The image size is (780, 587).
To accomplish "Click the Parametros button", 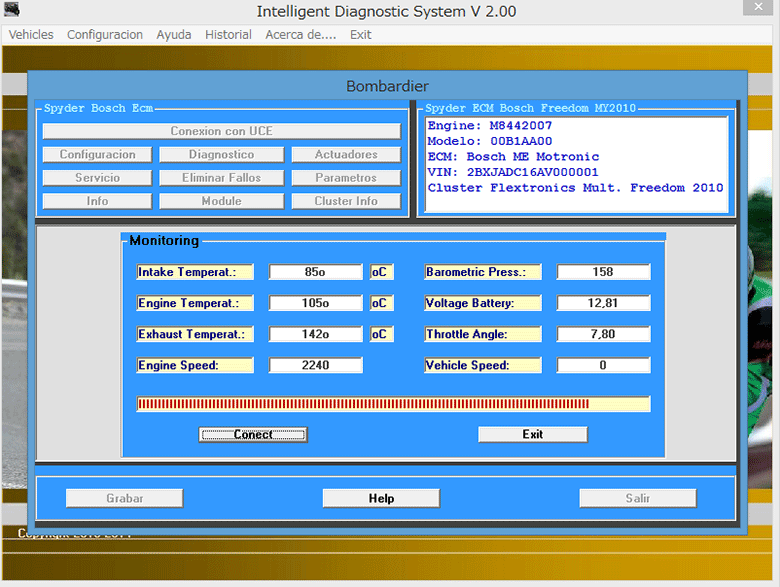I will pyautogui.click(x=346, y=178).
